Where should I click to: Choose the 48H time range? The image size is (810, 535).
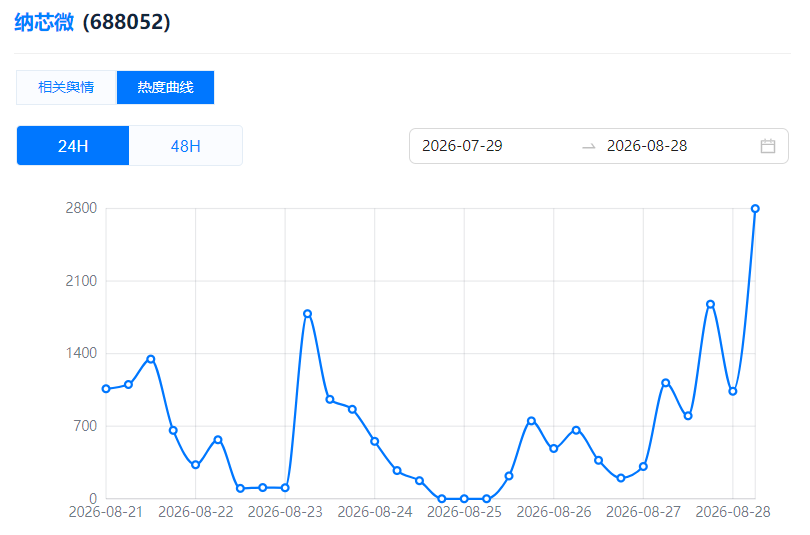coord(185,146)
